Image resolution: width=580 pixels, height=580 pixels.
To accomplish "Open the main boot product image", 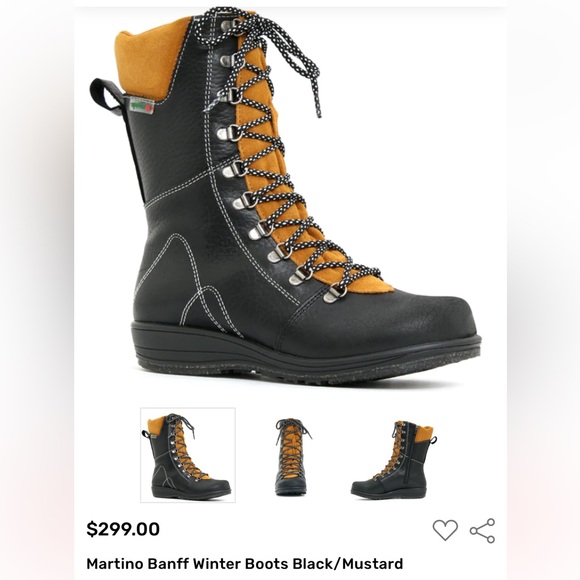I will click(286, 196).
